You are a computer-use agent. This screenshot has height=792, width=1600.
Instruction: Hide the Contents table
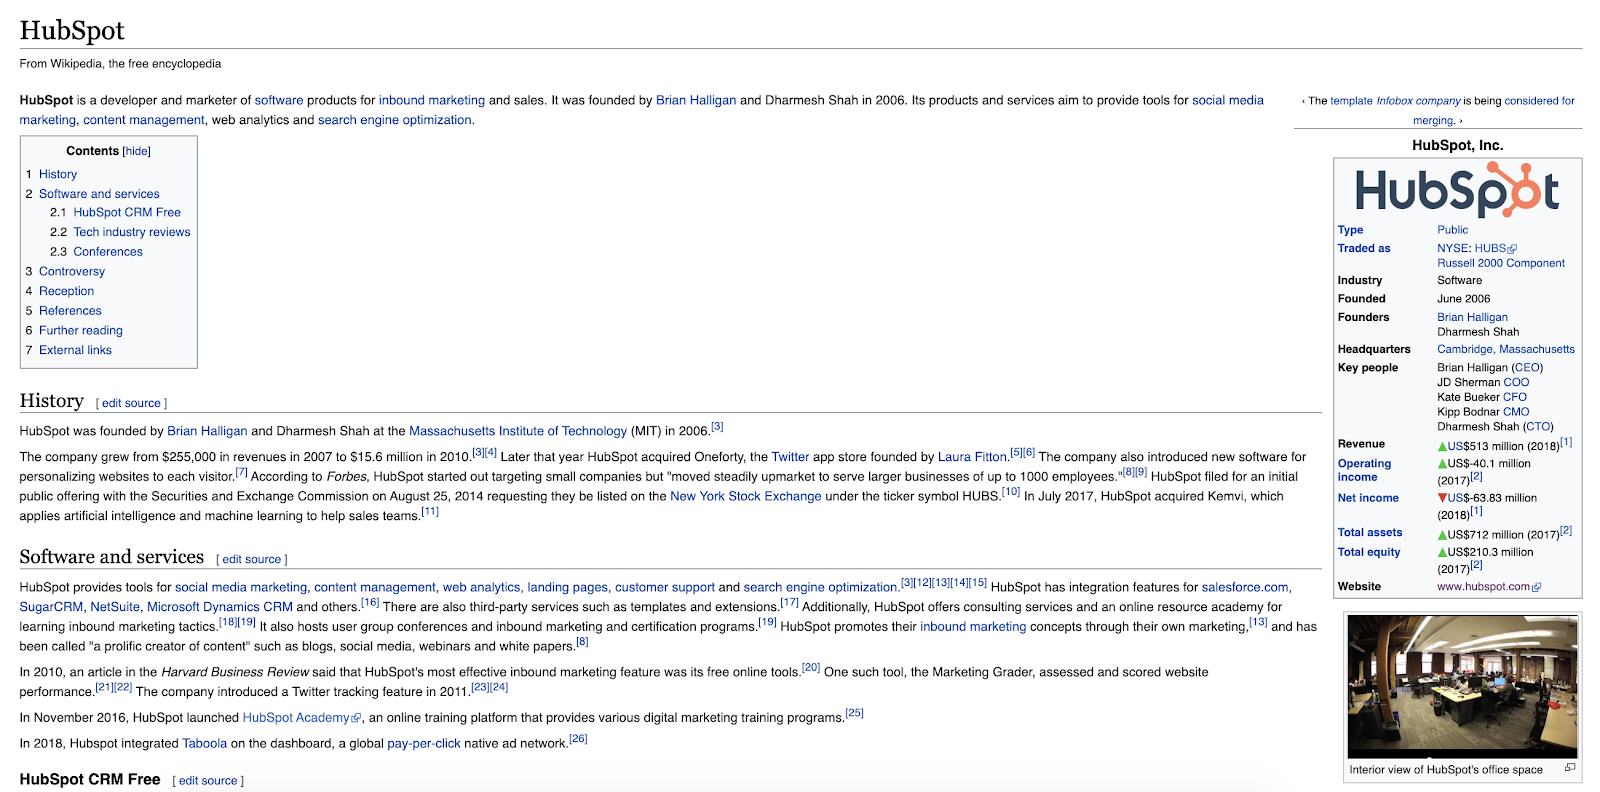[136, 151]
